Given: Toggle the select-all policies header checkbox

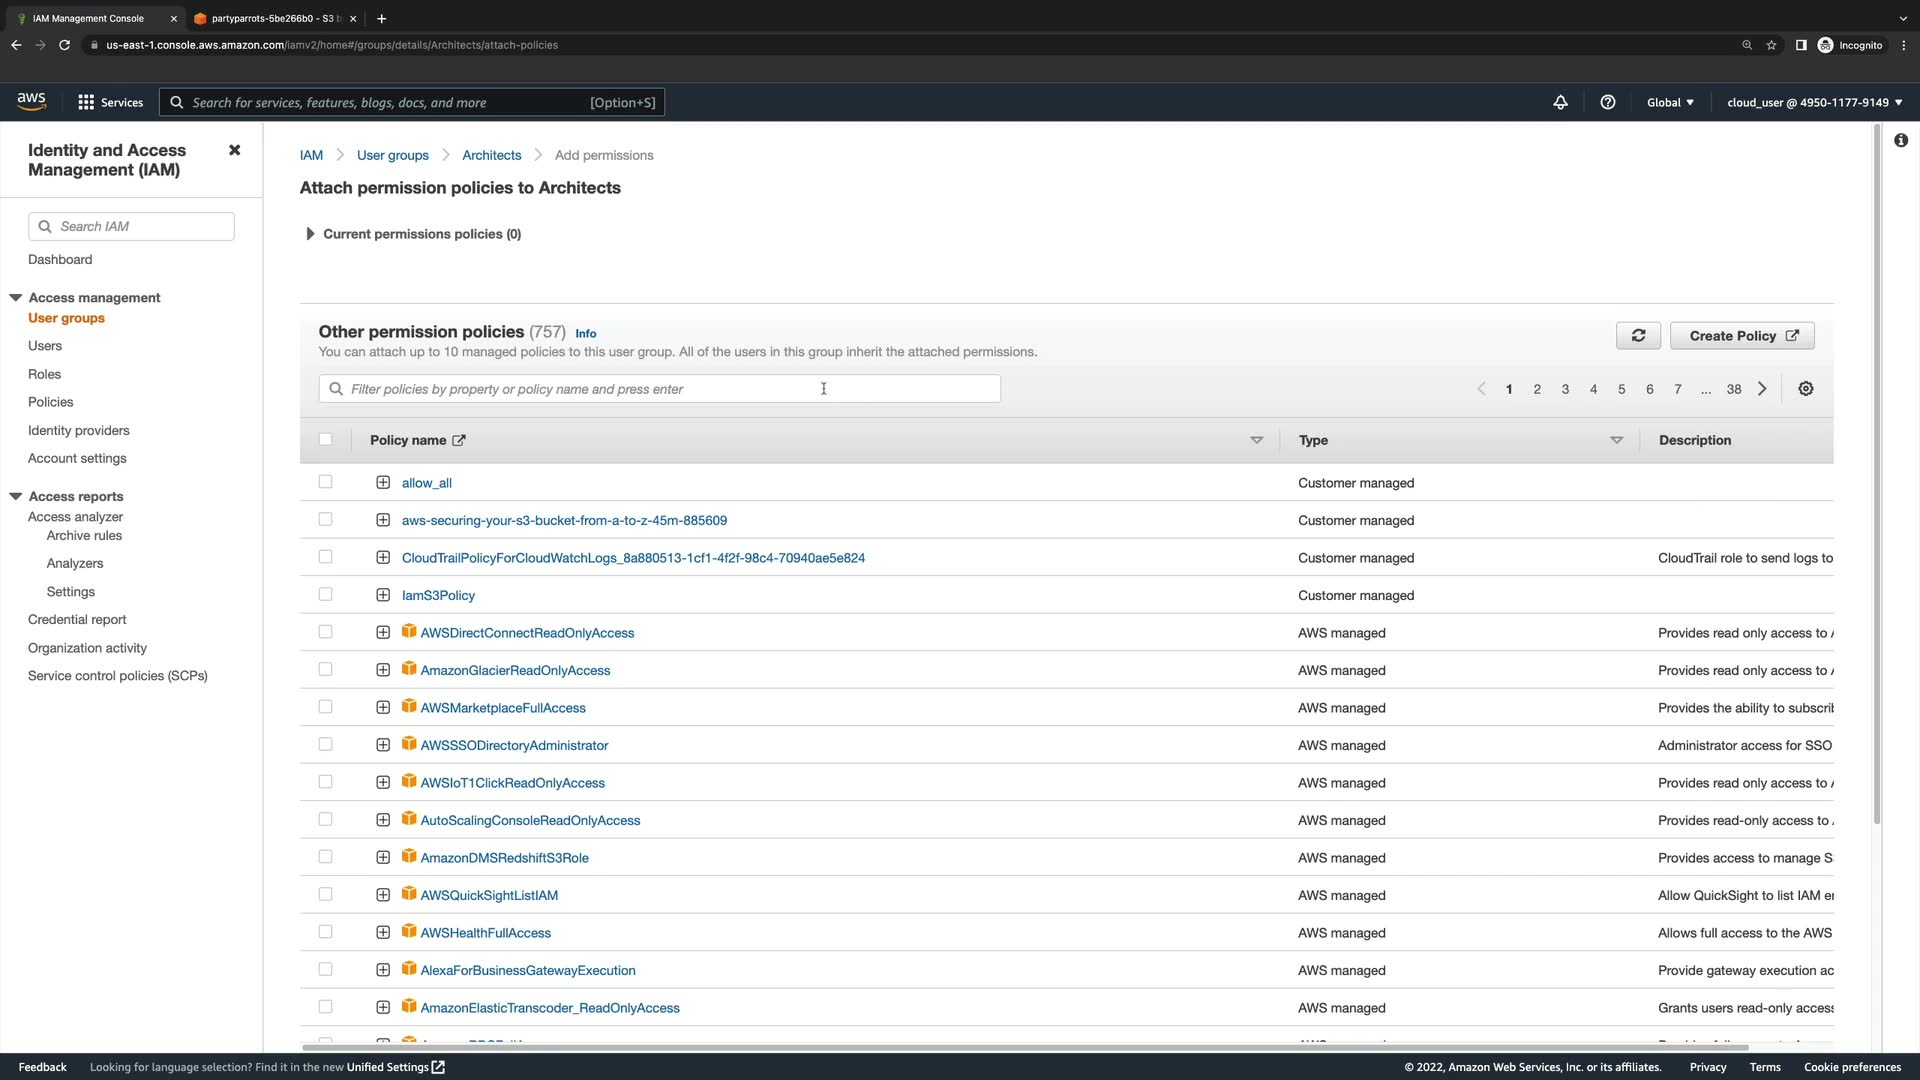Looking at the screenshot, I should [325, 439].
